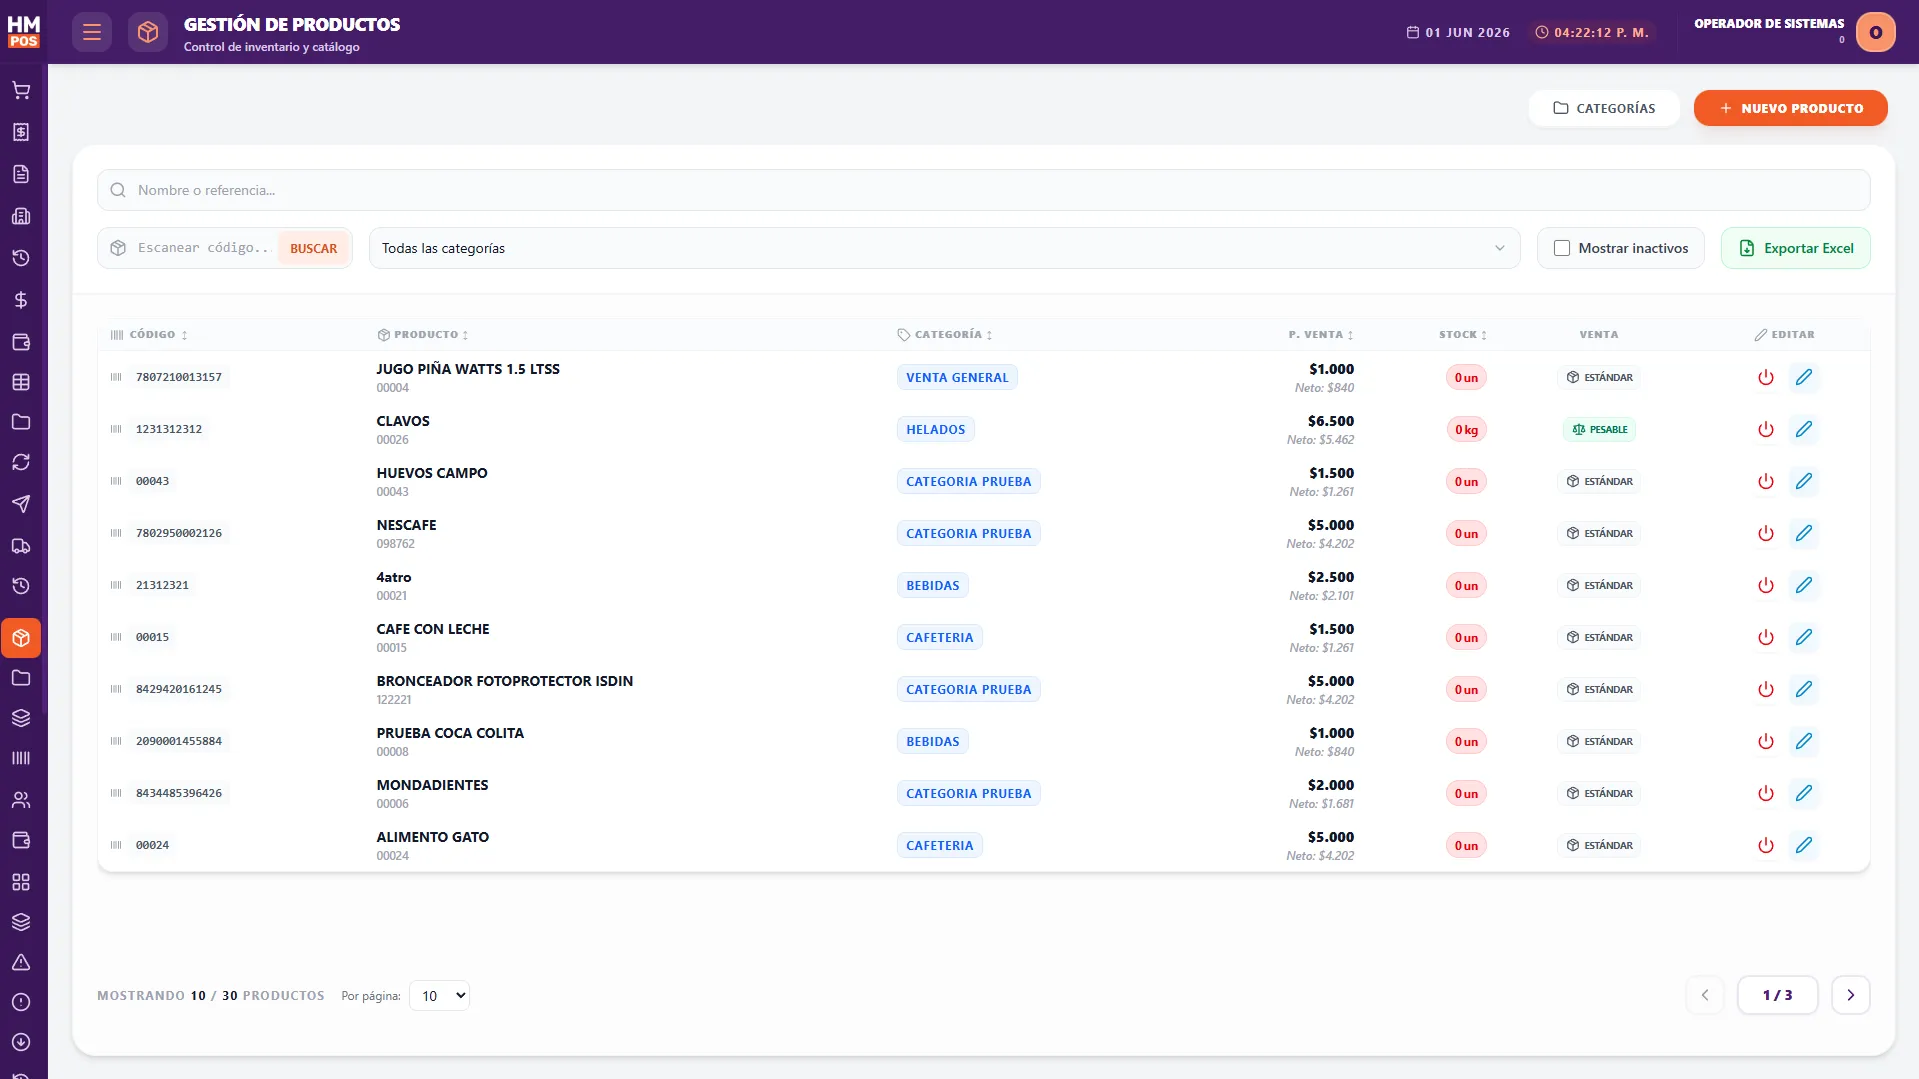Toggle power status for CAFE CON LECHE
This screenshot has width=1919, height=1079.
pos(1765,637)
